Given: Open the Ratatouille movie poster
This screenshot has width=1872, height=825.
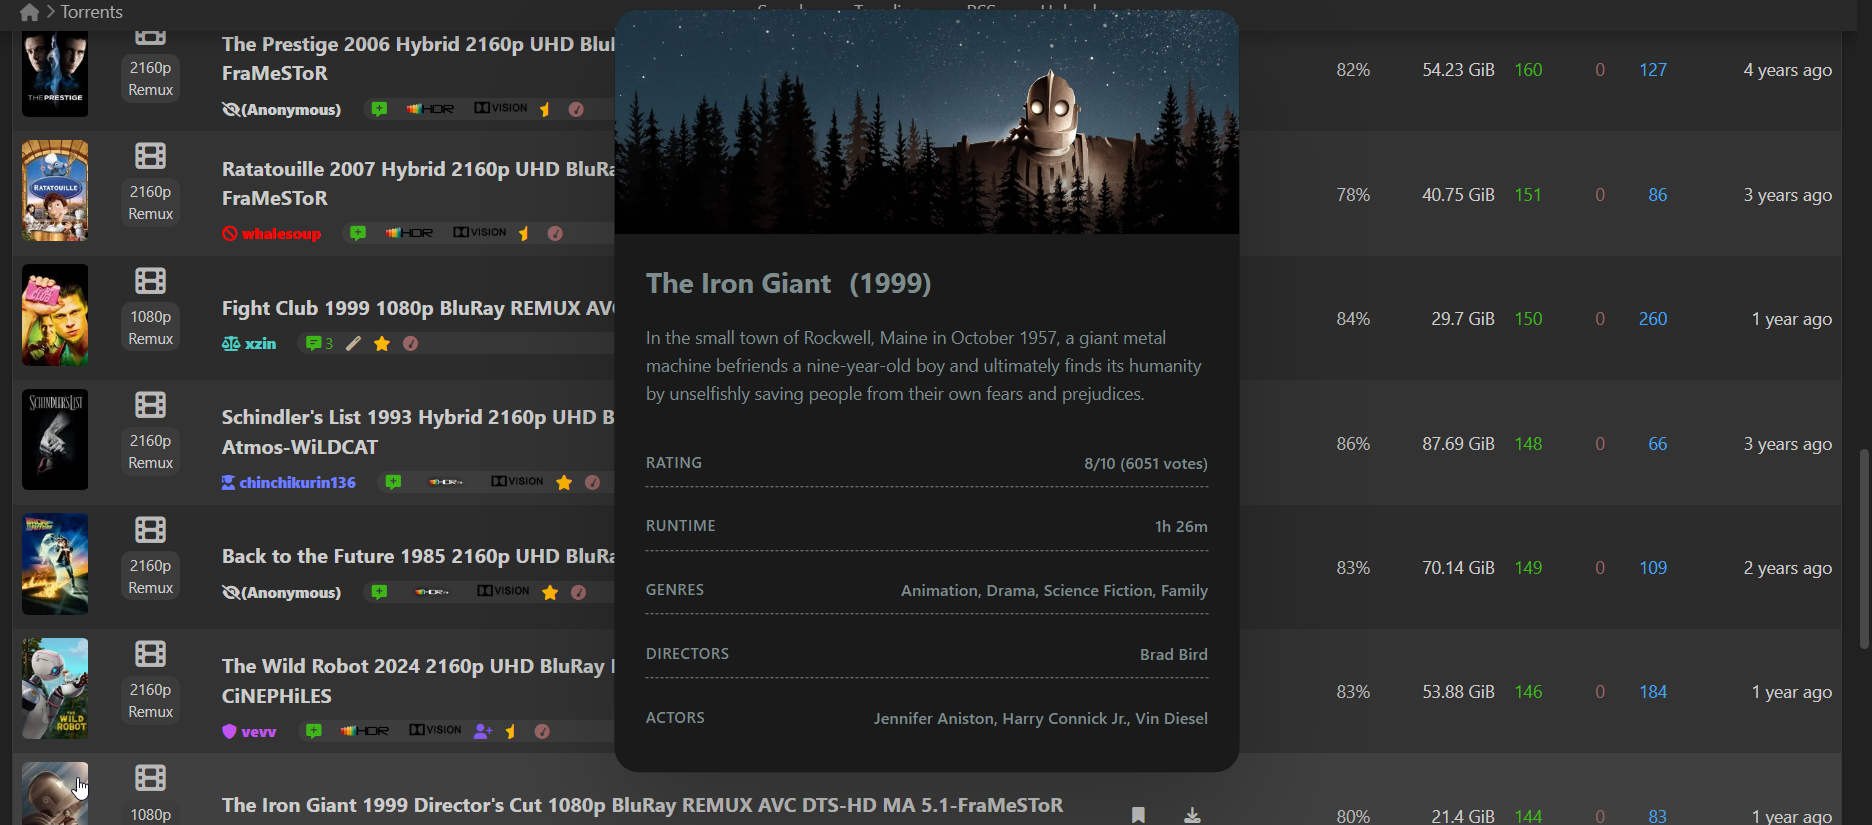Looking at the screenshot, I should [55, 191].
